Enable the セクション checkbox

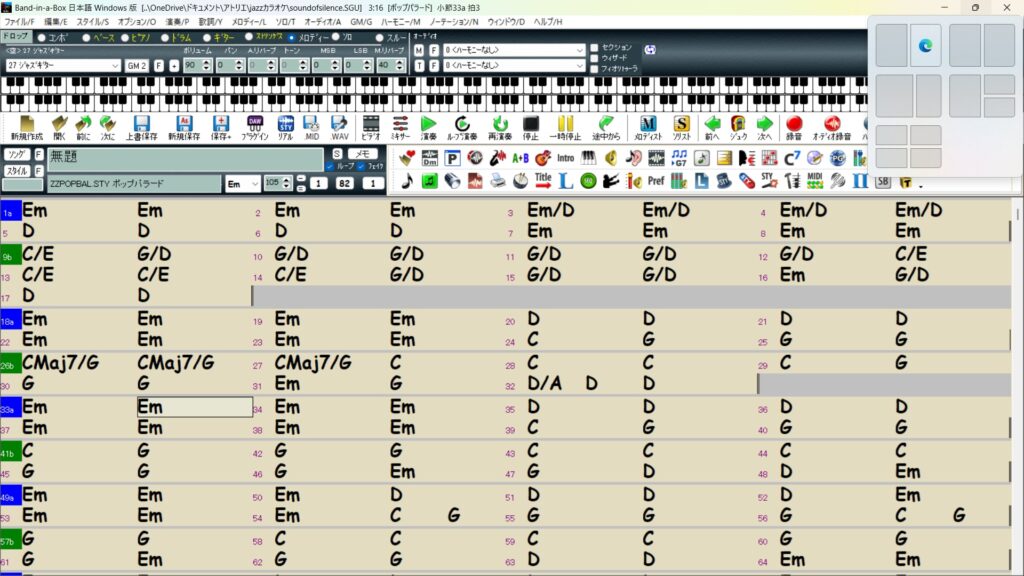coord(594,47)
